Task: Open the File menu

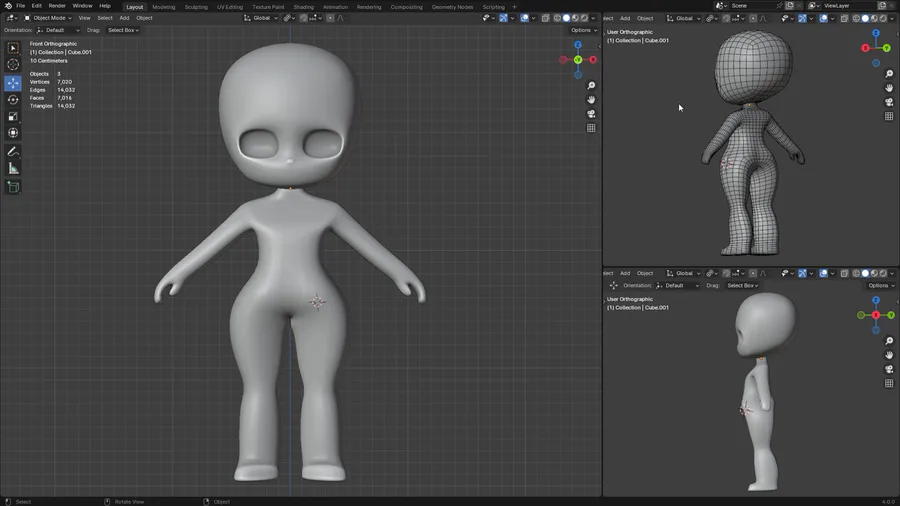Action: 20,6
